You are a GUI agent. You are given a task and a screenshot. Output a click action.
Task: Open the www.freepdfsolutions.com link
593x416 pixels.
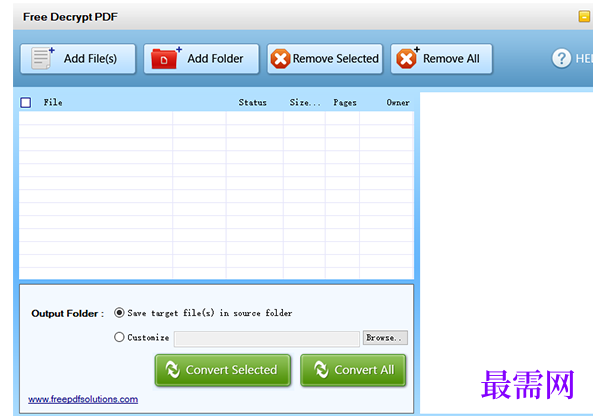pyautogui.click(x=83, y=399)
